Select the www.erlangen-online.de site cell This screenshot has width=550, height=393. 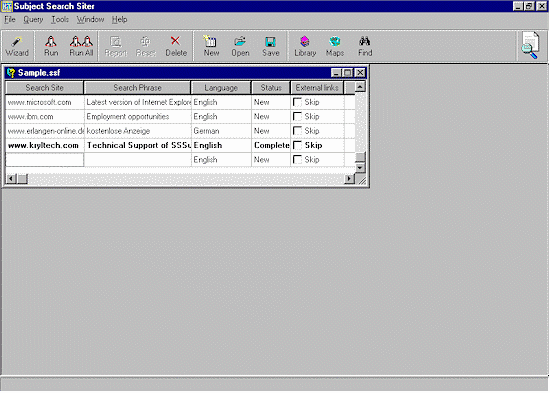45,131
